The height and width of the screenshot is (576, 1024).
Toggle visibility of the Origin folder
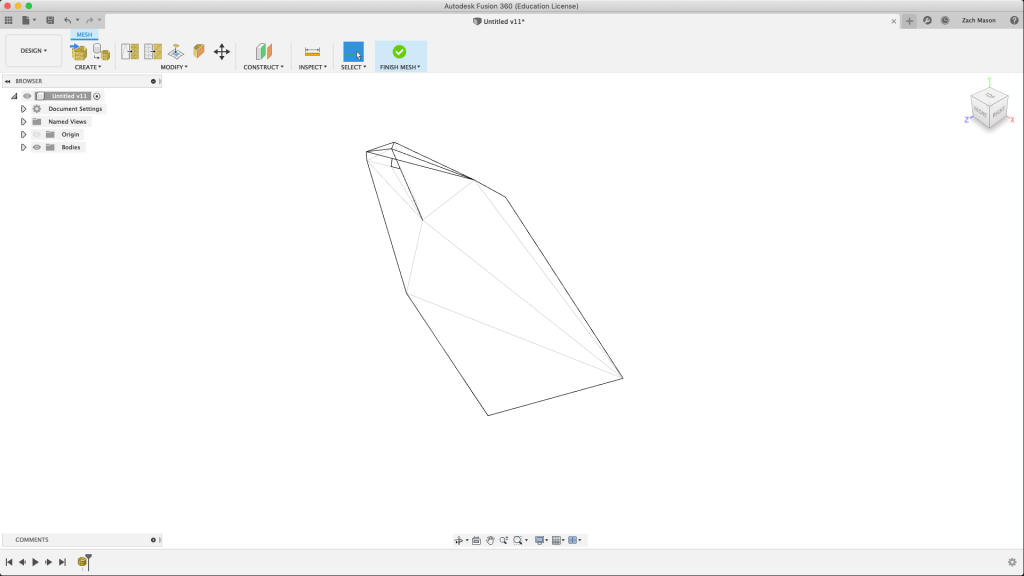point(37,134)
